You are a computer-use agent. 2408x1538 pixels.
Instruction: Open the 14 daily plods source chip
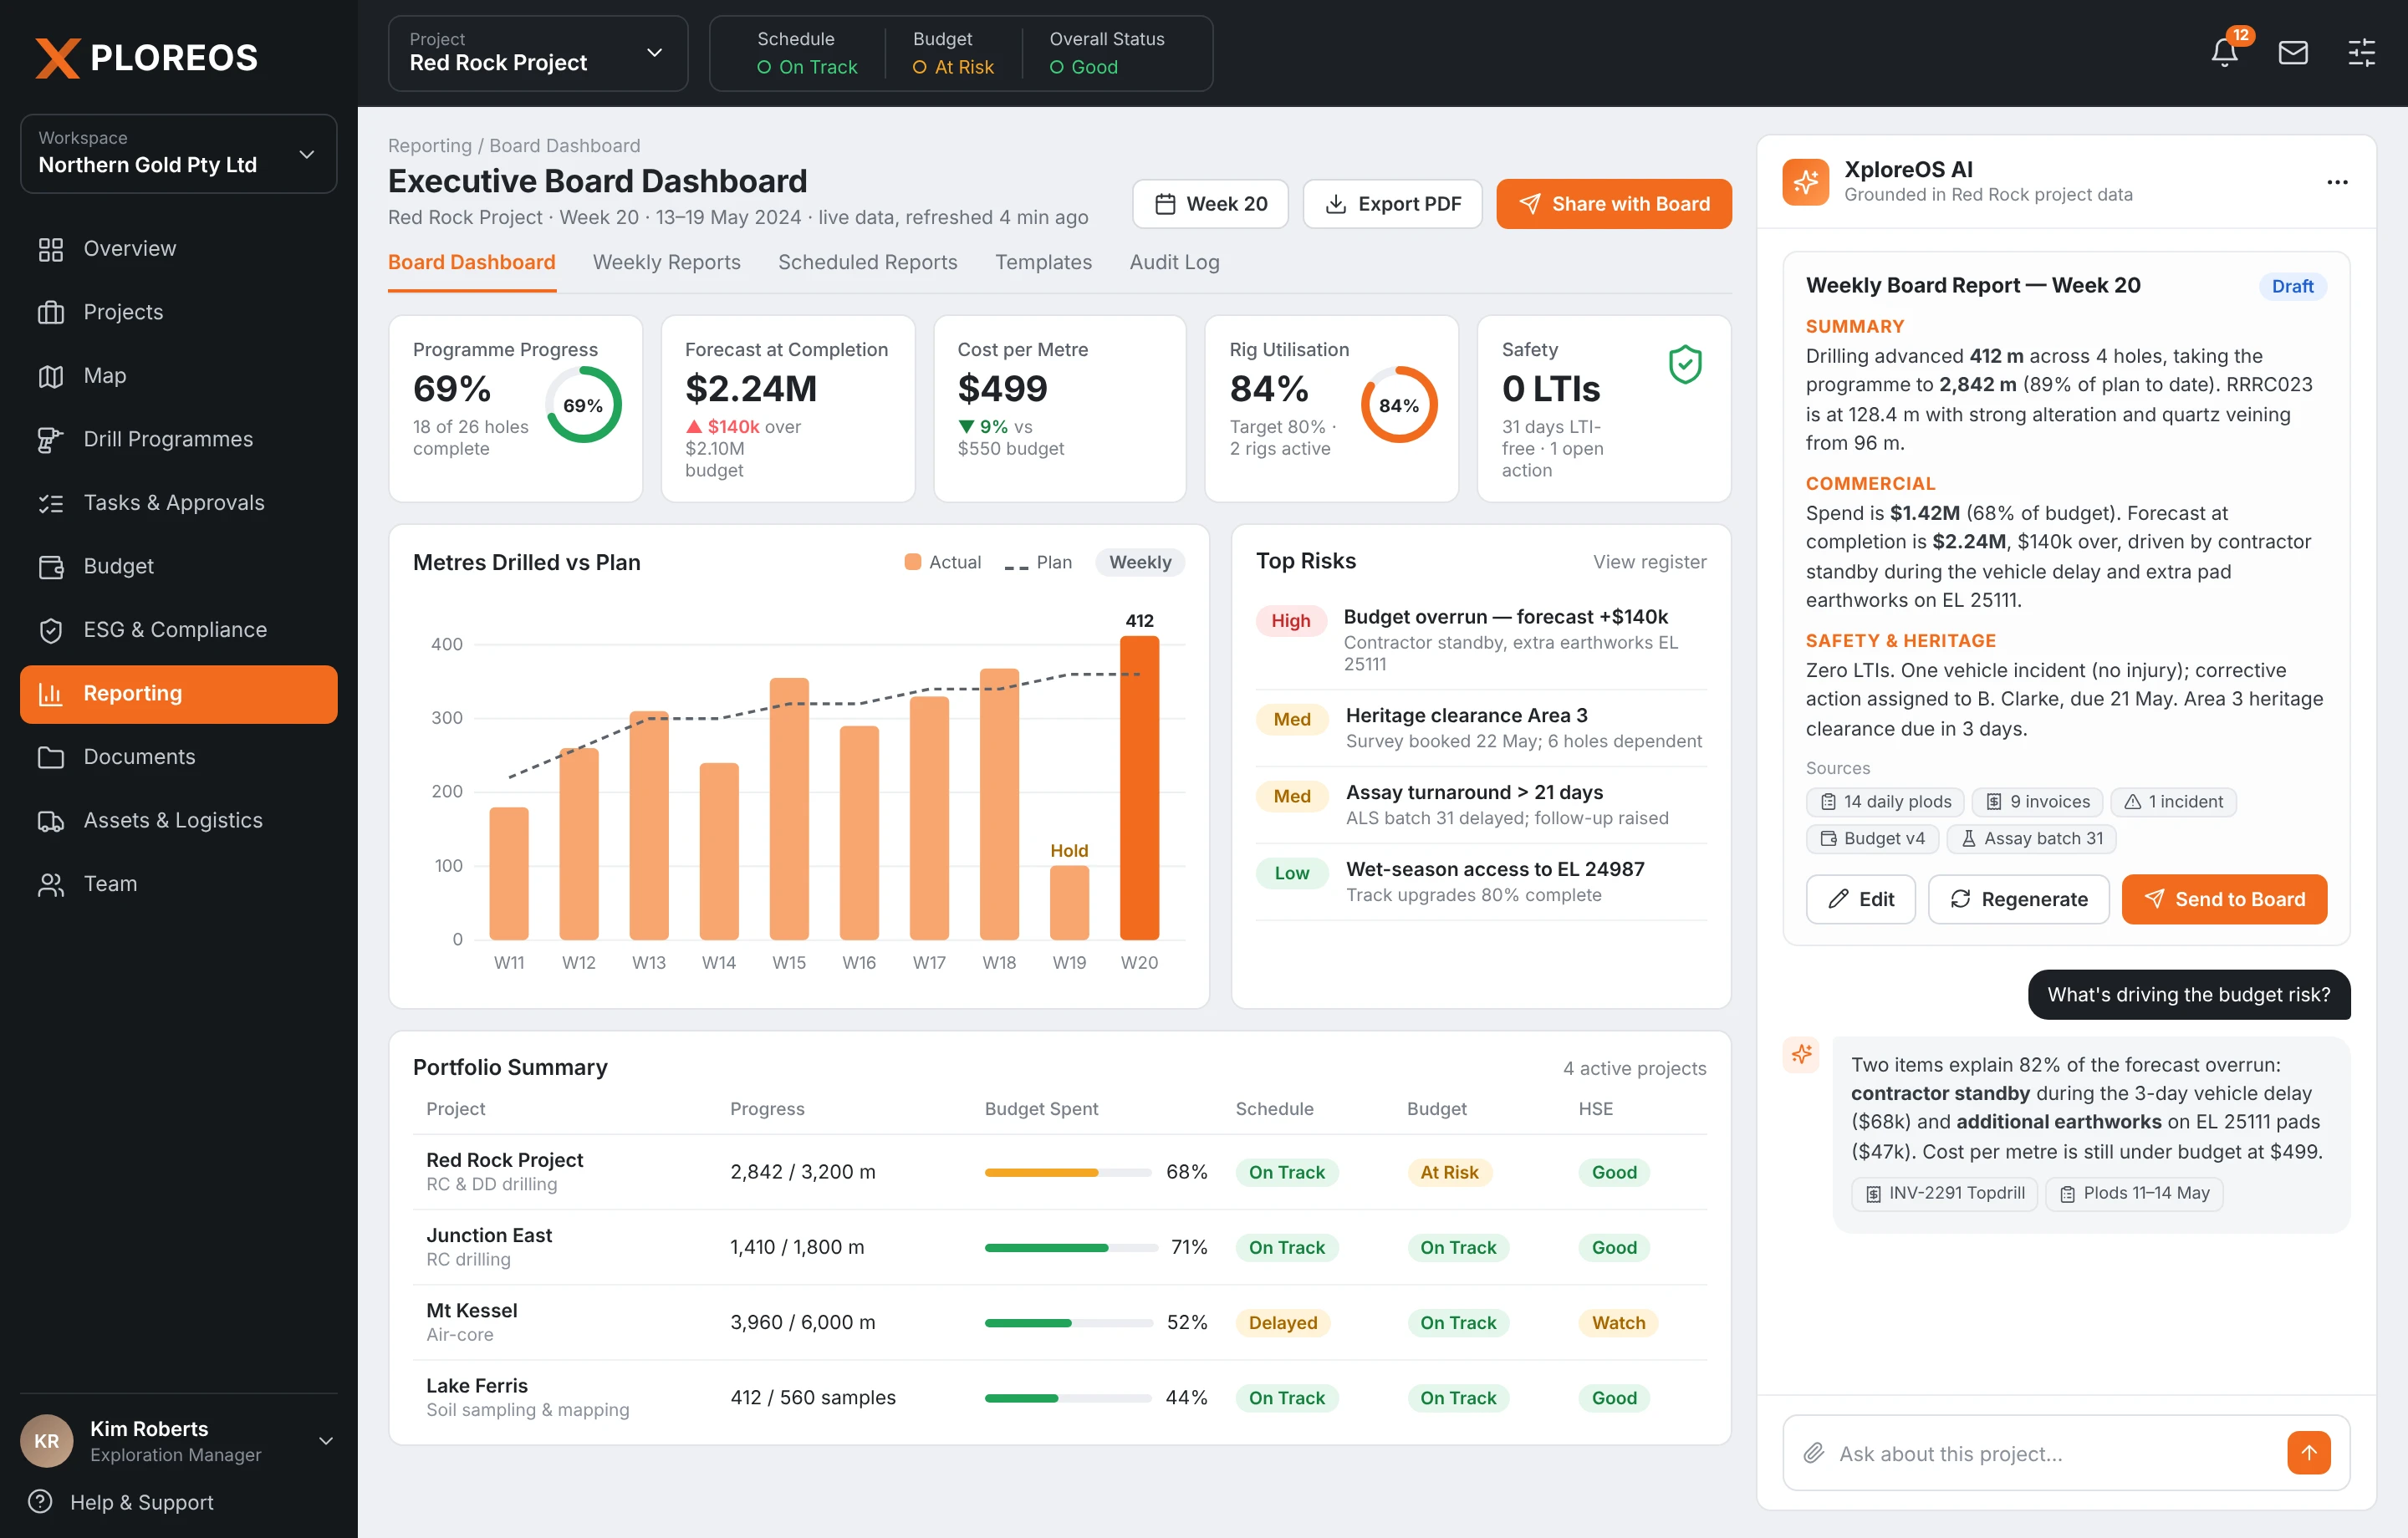1885,802
